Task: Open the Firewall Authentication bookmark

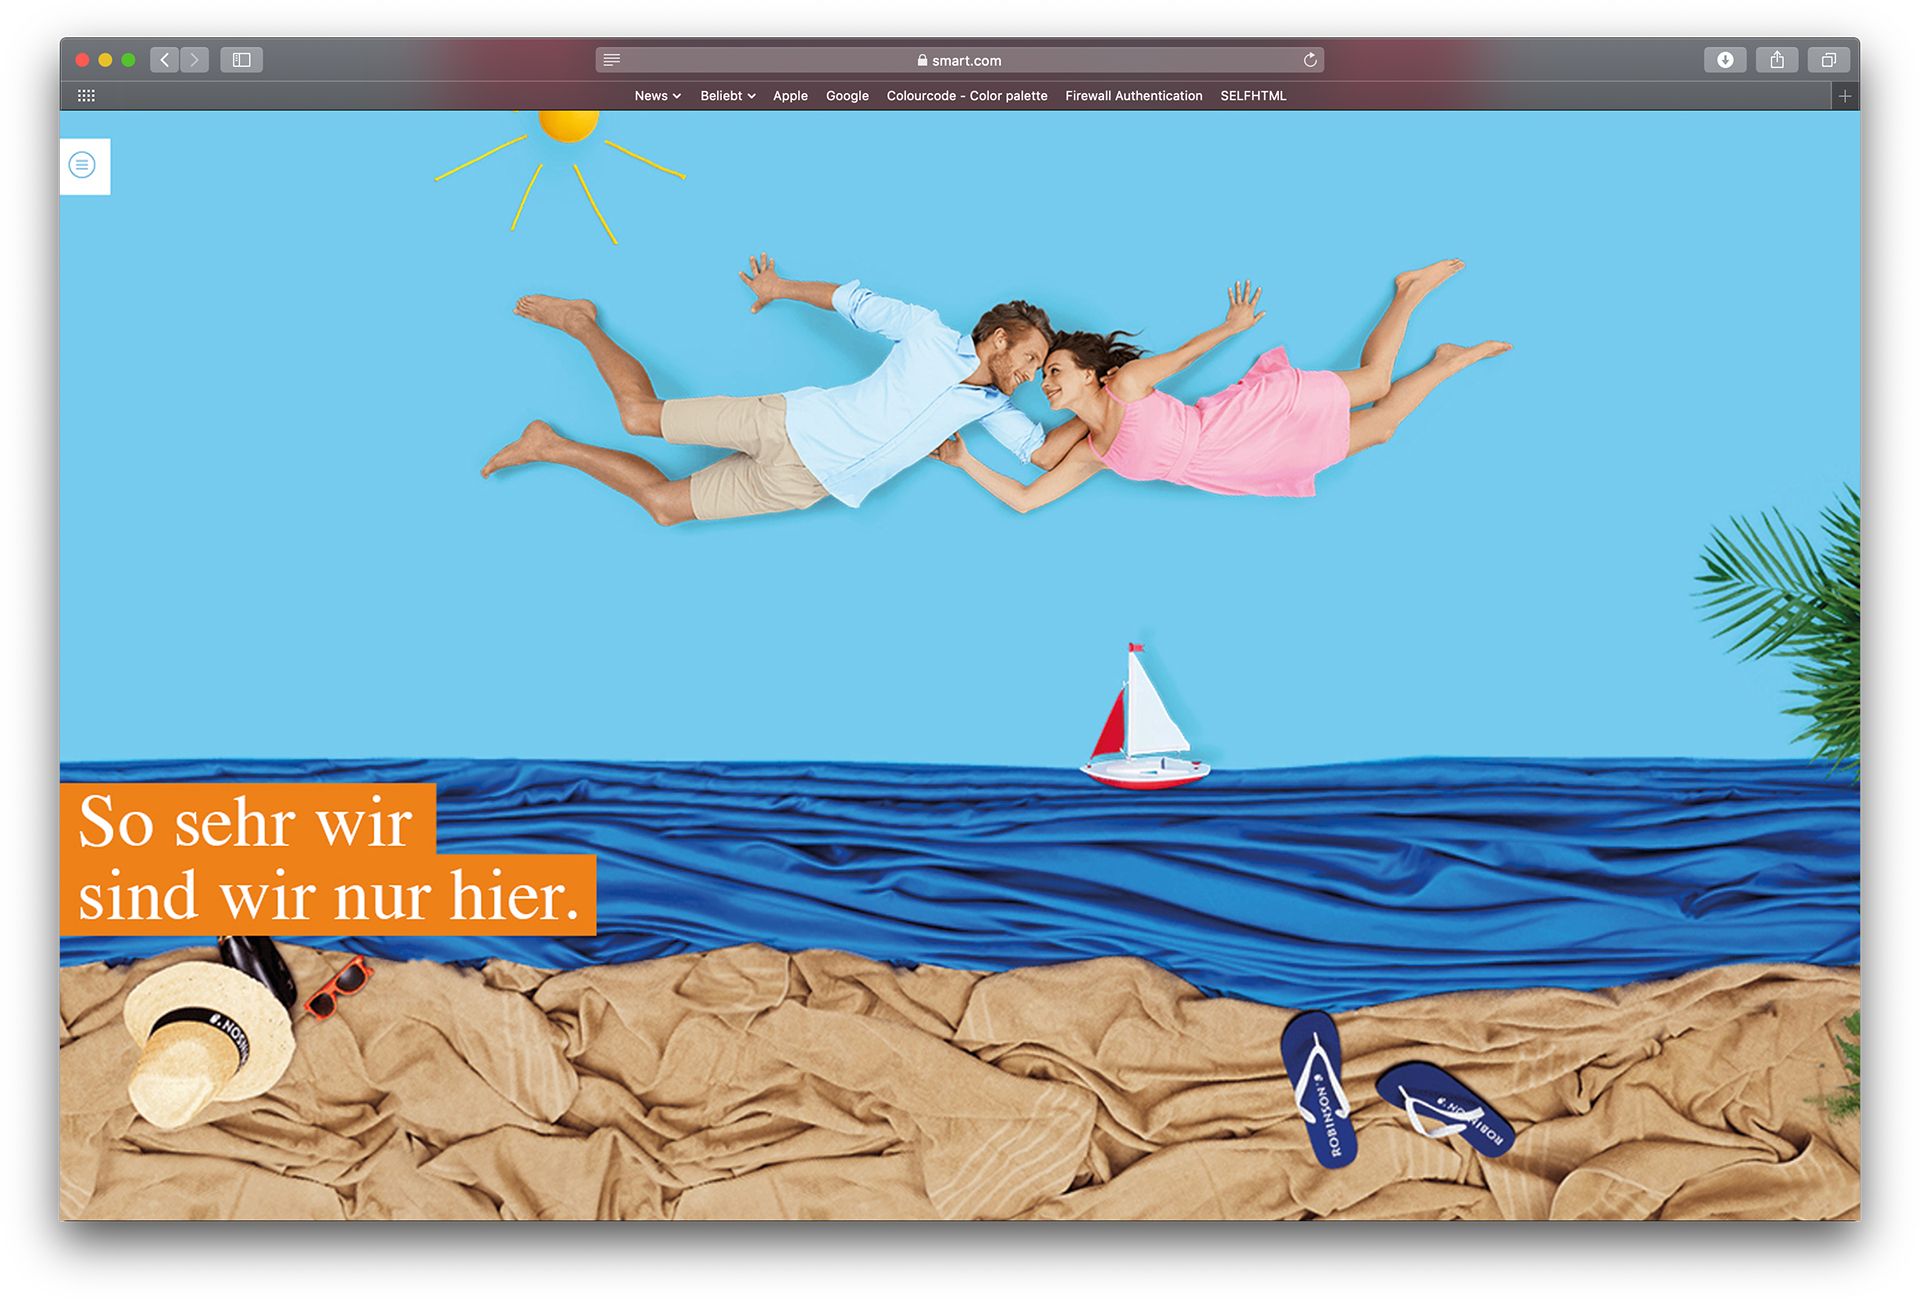Action: tap(1133, 96)
